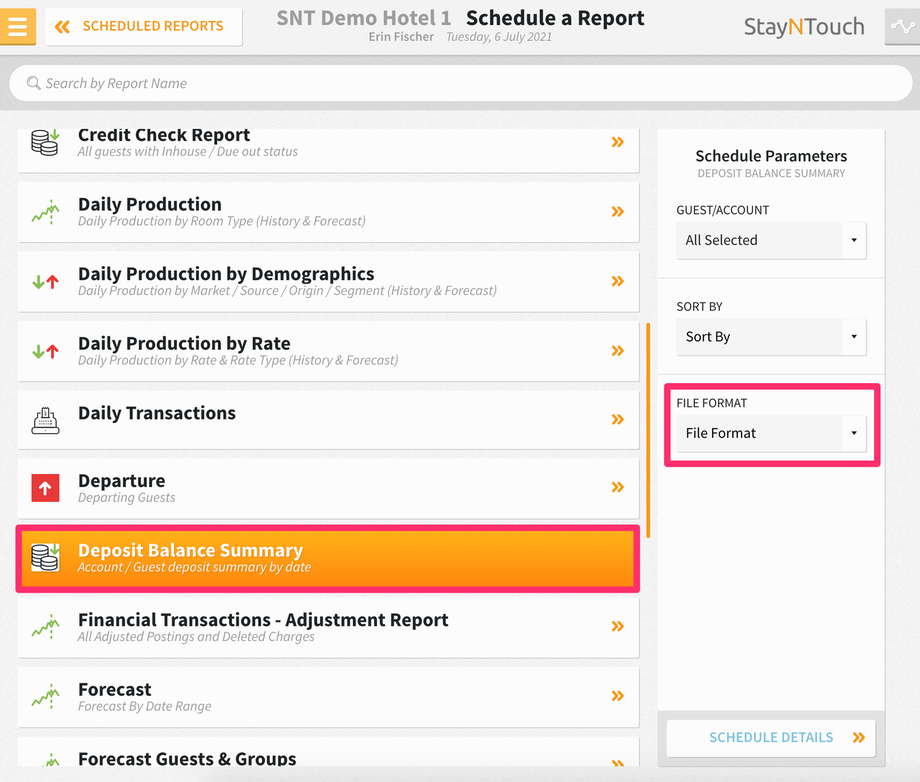Click Daily Transactions register icon
Image resolution: width=920 pixels, height=782 pixels.
pos(45,421)
